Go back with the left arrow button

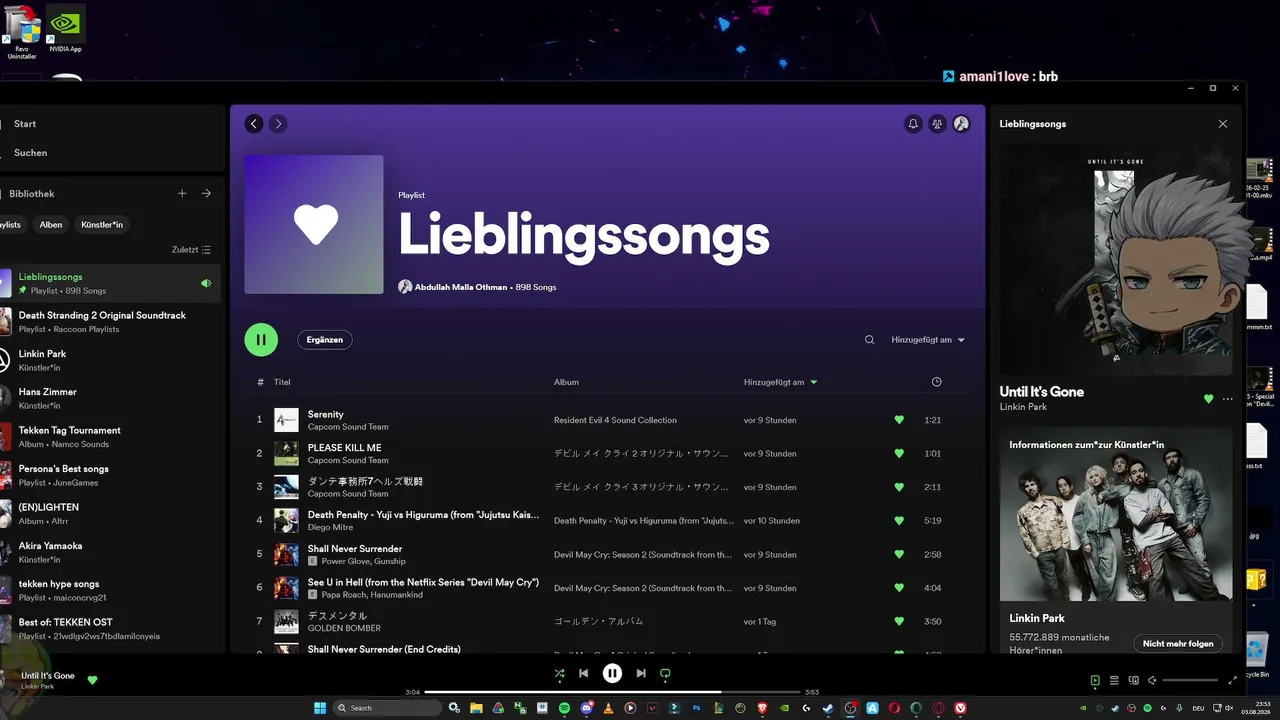(x=254, y=124)
